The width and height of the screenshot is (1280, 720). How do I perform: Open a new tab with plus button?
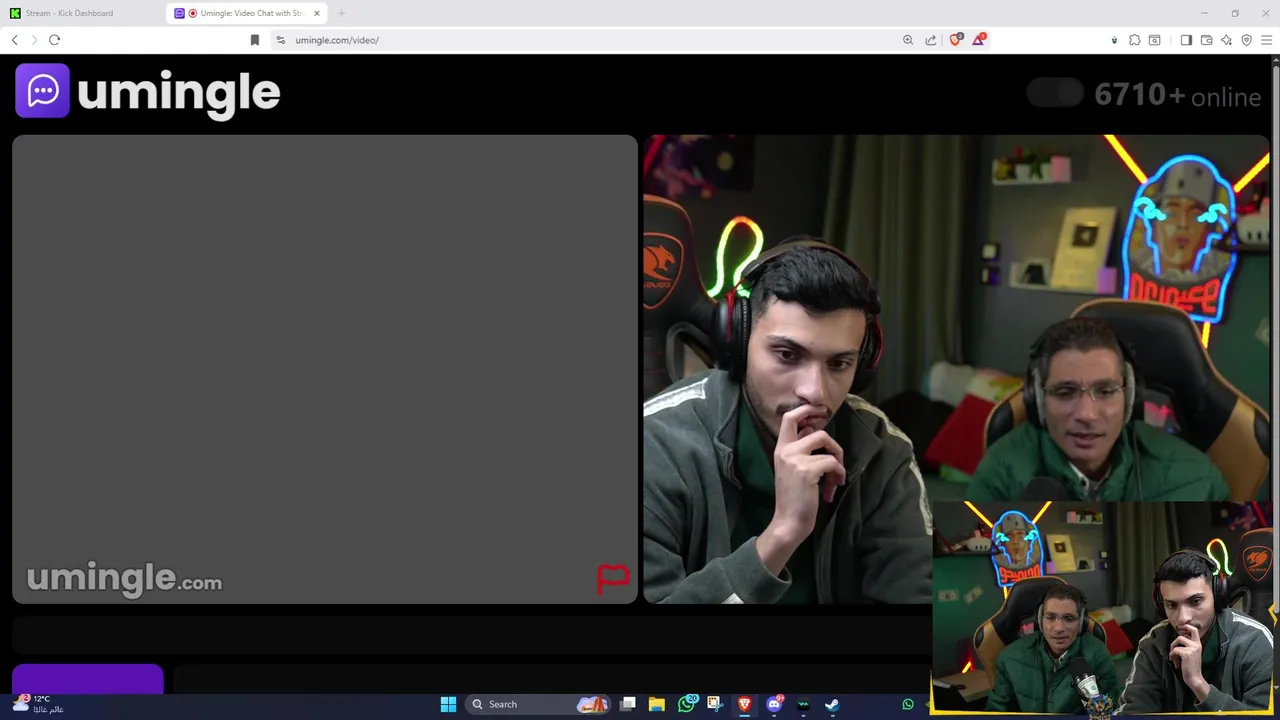pos(341,13)
